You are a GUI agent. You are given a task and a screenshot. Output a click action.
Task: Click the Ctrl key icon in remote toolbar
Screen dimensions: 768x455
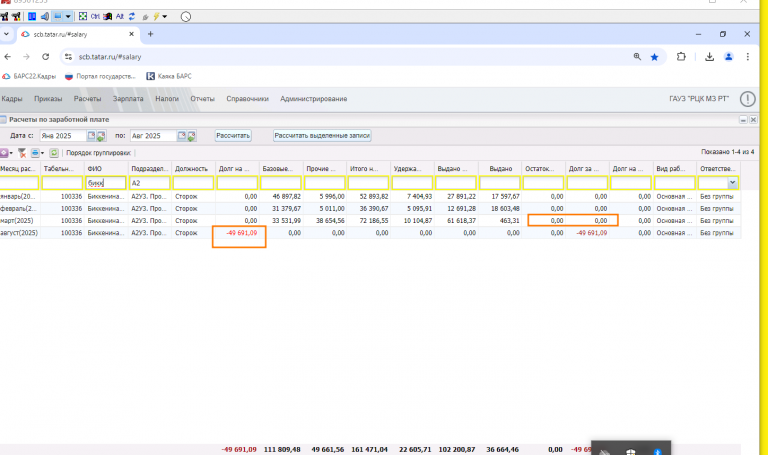pyautogui.click(x=95, y=17)
